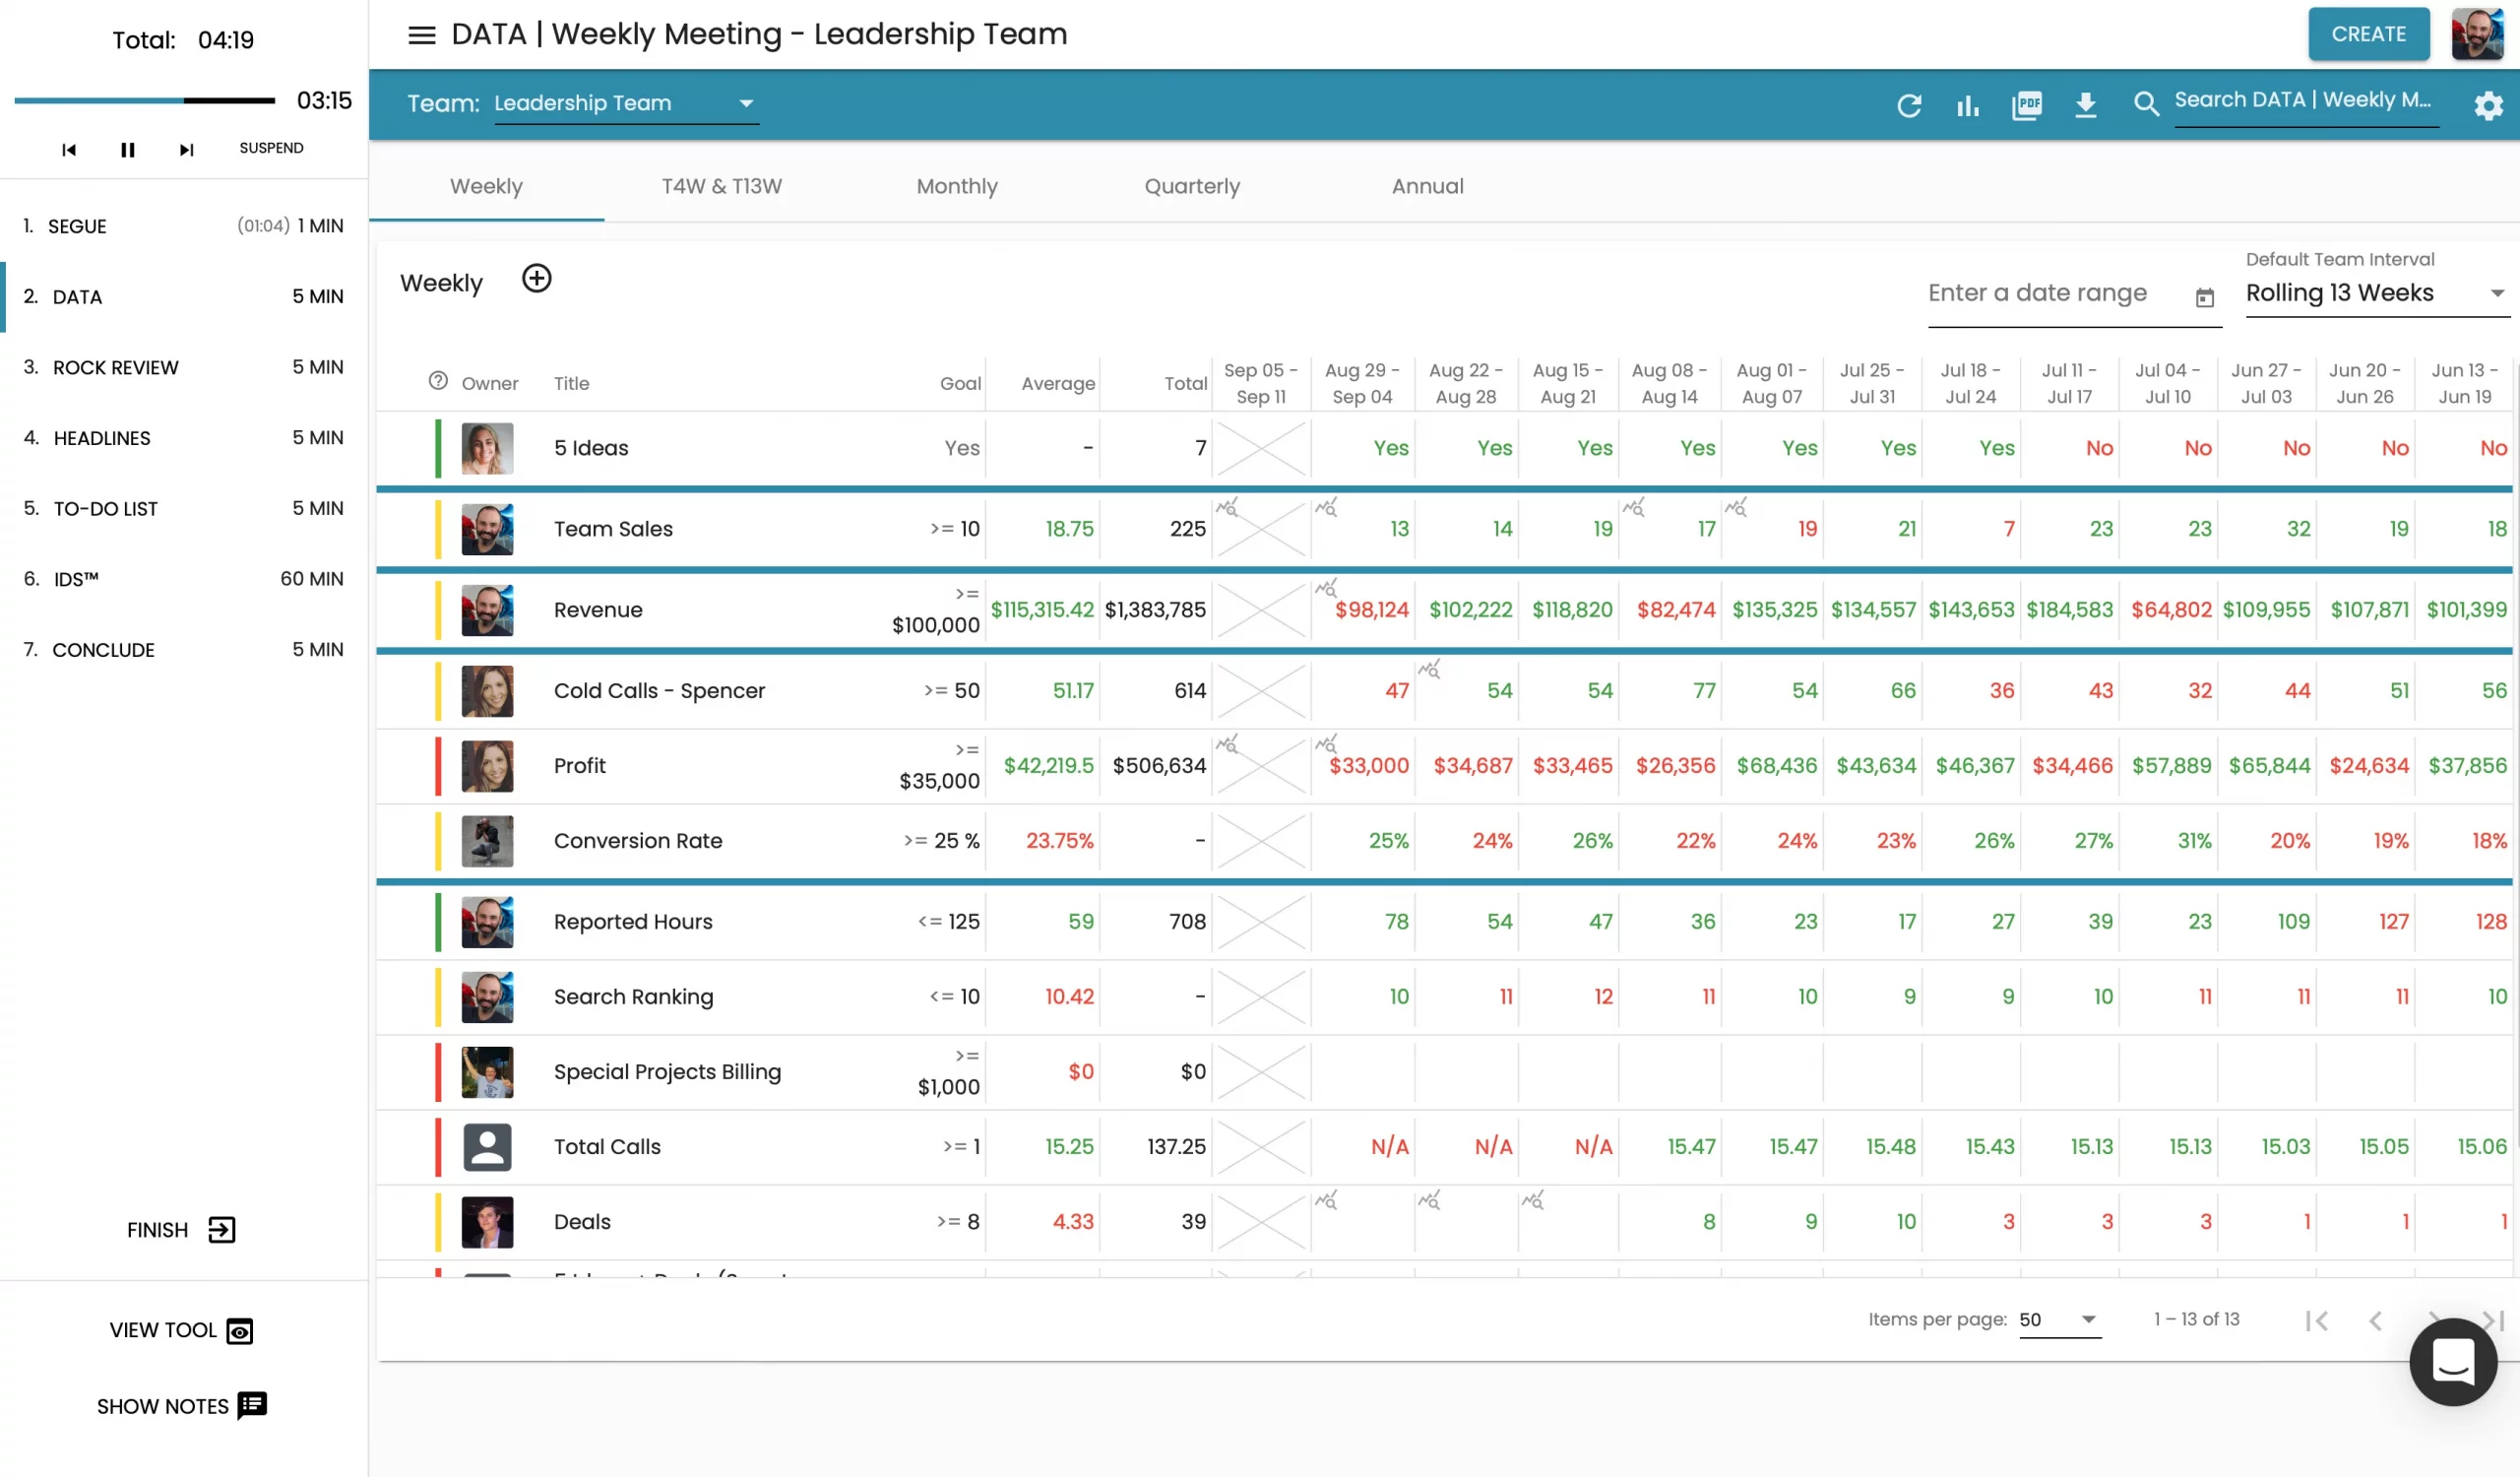Click the meeting timer progress bar

pos(145,100)
